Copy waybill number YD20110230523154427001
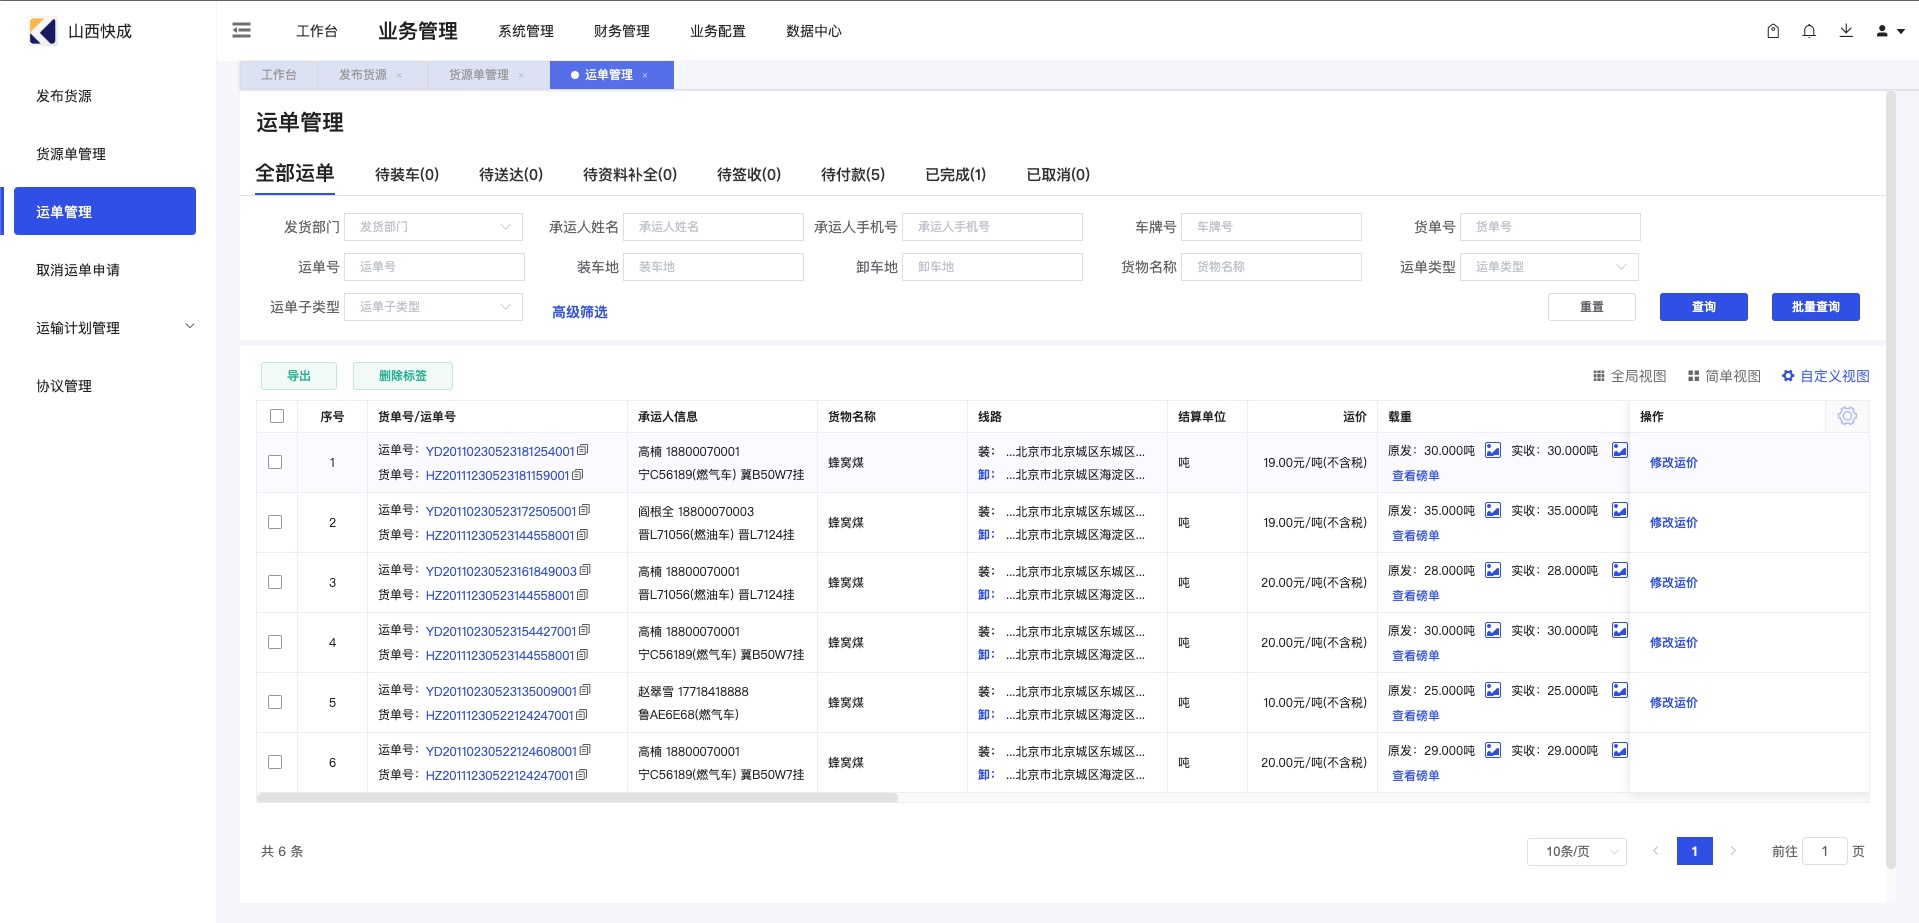 [584, 630]
